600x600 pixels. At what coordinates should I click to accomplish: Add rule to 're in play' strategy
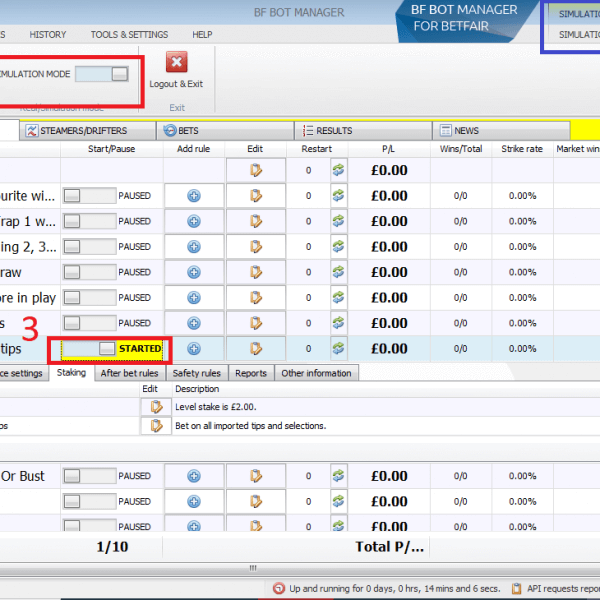(194, 298)
